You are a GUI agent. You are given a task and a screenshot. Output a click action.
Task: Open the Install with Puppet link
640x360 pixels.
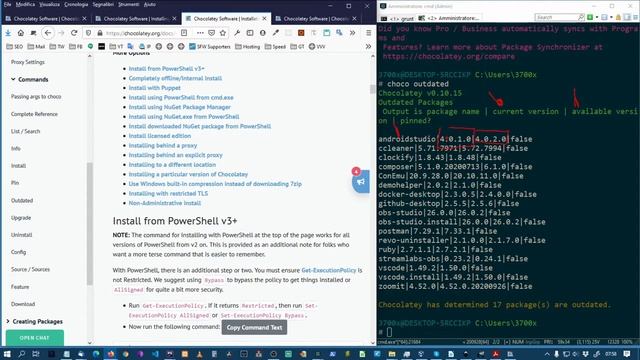pos(155,88)
